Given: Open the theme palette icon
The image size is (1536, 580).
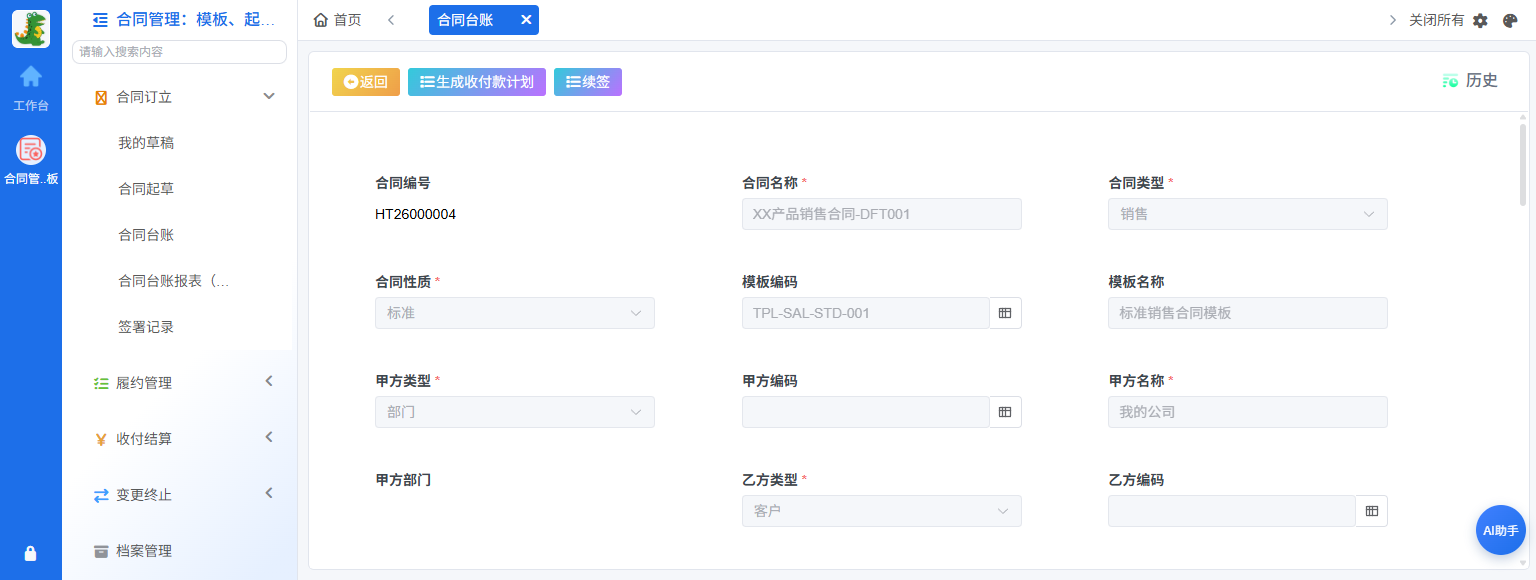Looking at the screenshot, I should (1510, 20).
